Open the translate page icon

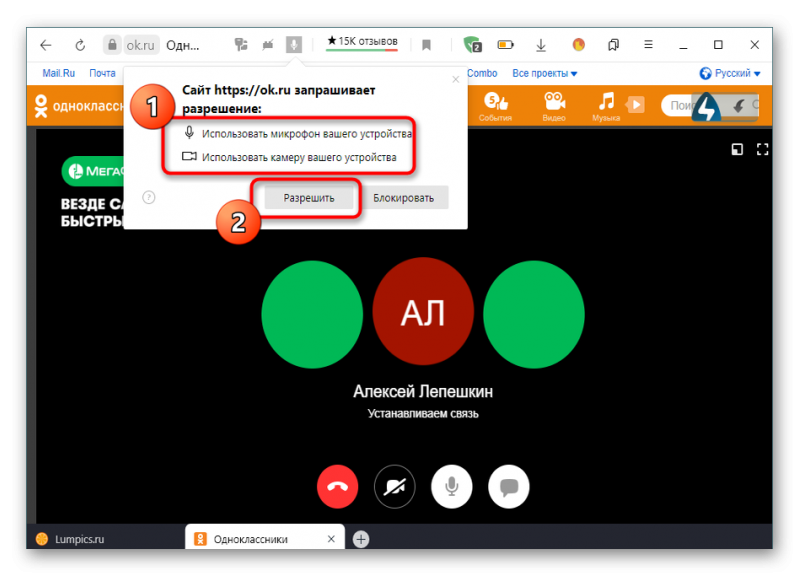(241, 45)
